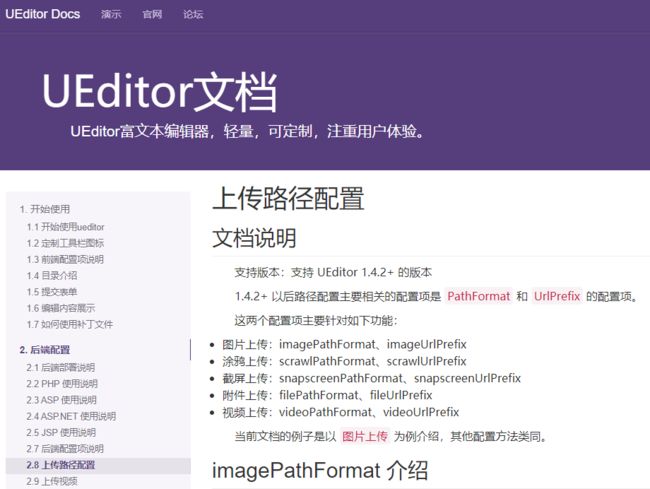The width and height of the screenshot is (650, 489).
Task: Click bullet line with snapscreenPathFormat、snapscreenUrlPrefix
Action: (371, 378)
